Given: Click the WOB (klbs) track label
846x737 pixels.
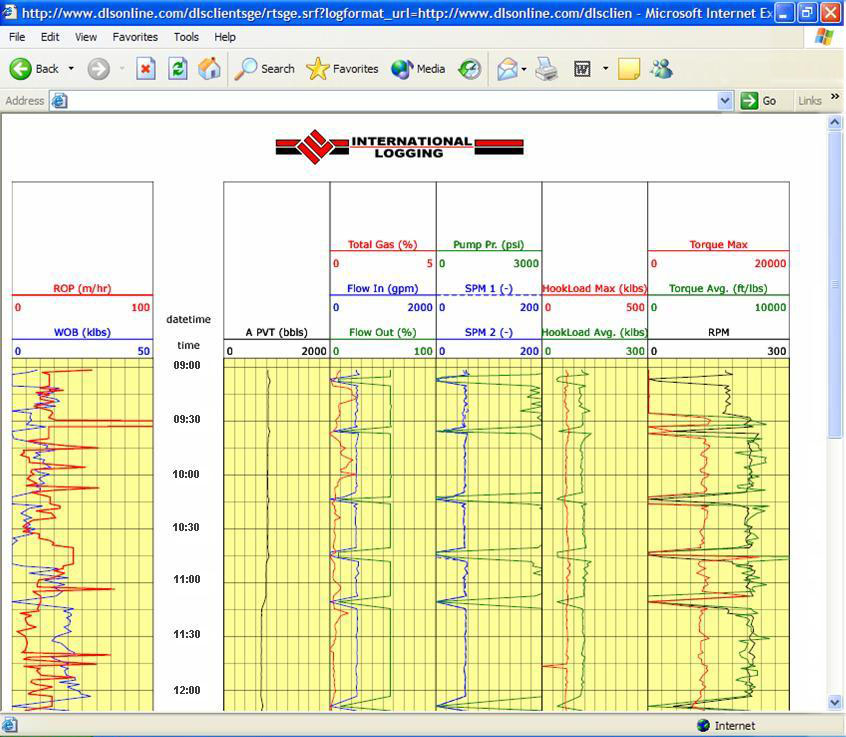Looking at the screenshot, I should [82, 332].
